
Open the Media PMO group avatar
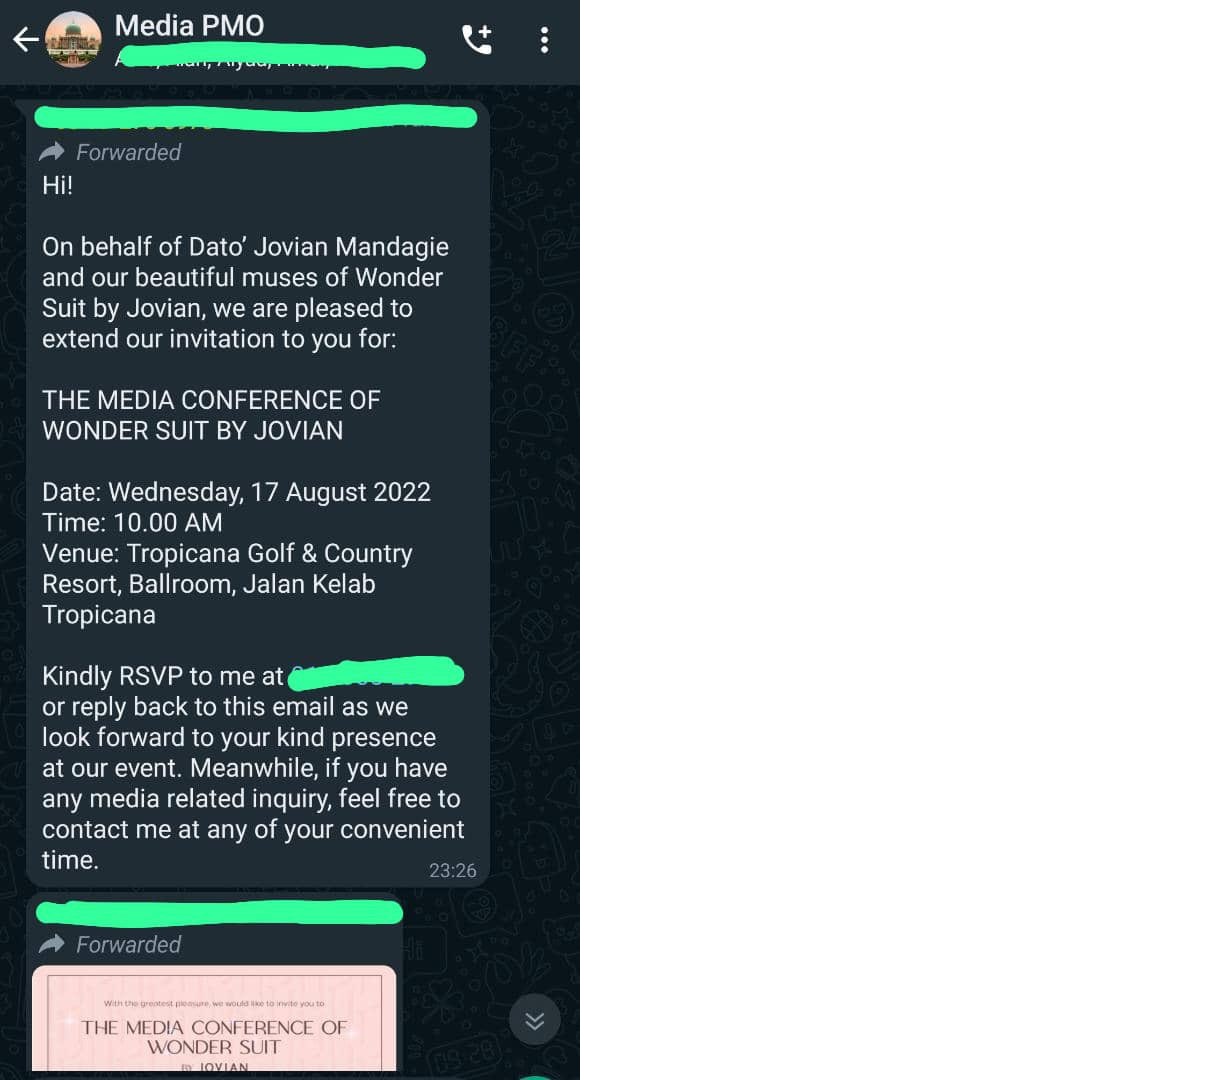pos(73,40)
